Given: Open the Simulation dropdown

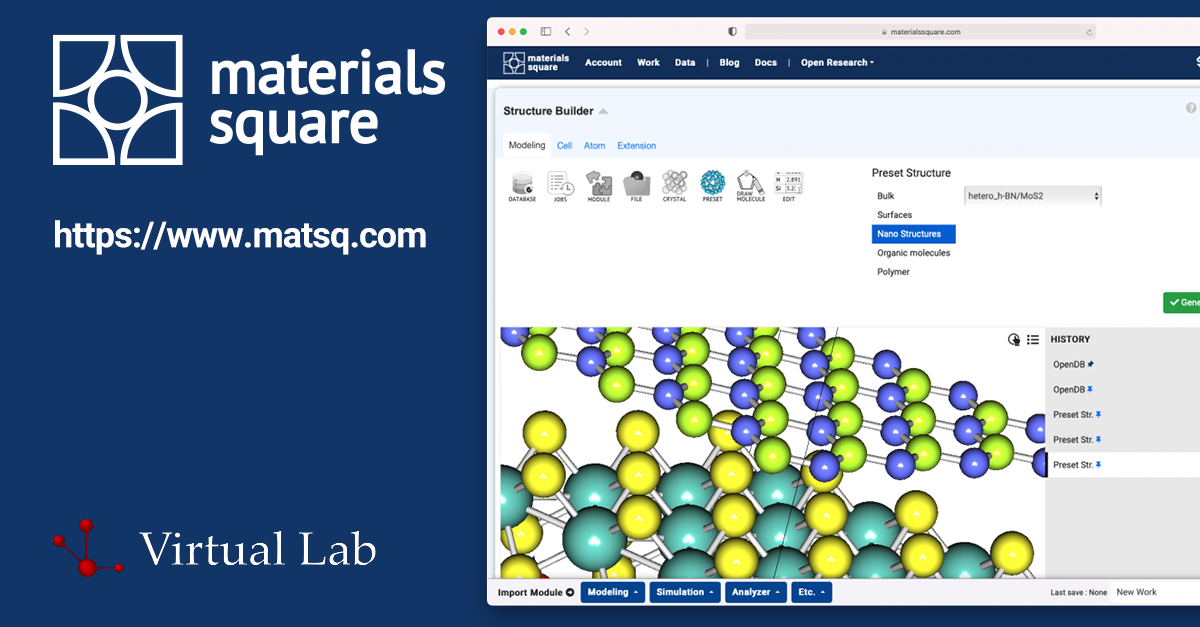Looking at the screenshot, I should tap(684, 591).
